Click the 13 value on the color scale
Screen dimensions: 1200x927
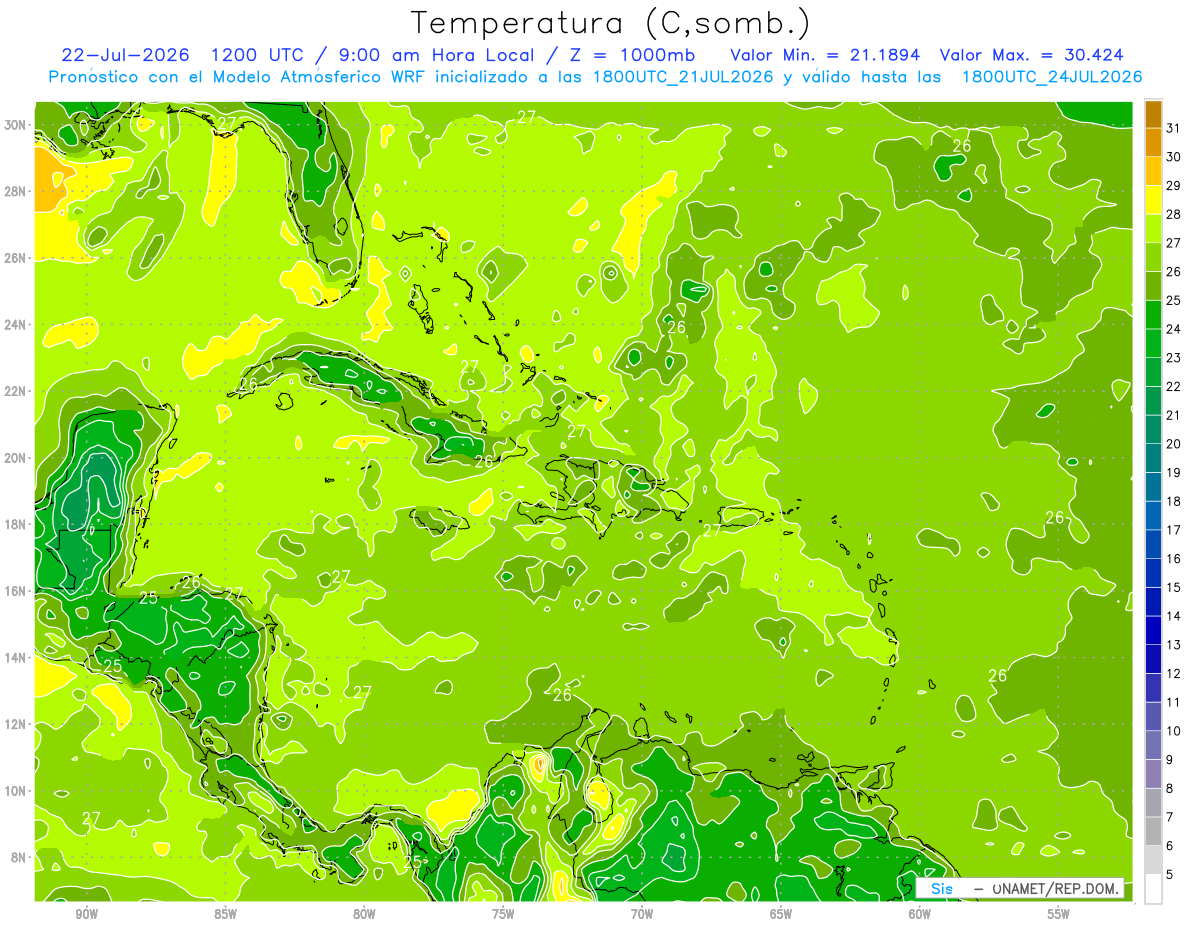pyautogui.click(x=1174, y=645)
